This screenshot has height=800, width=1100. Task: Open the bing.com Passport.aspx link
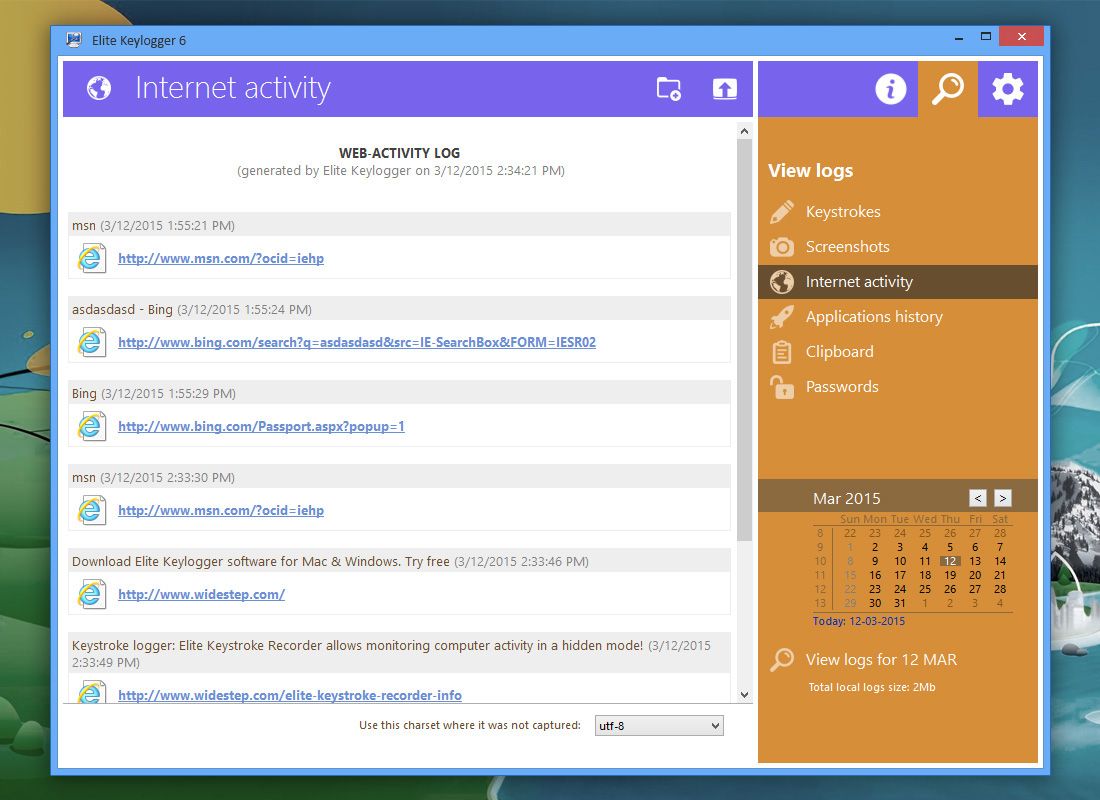coord(261,427)
